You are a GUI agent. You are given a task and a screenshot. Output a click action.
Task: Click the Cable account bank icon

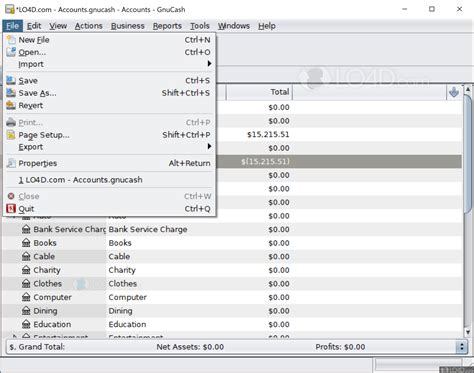(x=26, y=256)
